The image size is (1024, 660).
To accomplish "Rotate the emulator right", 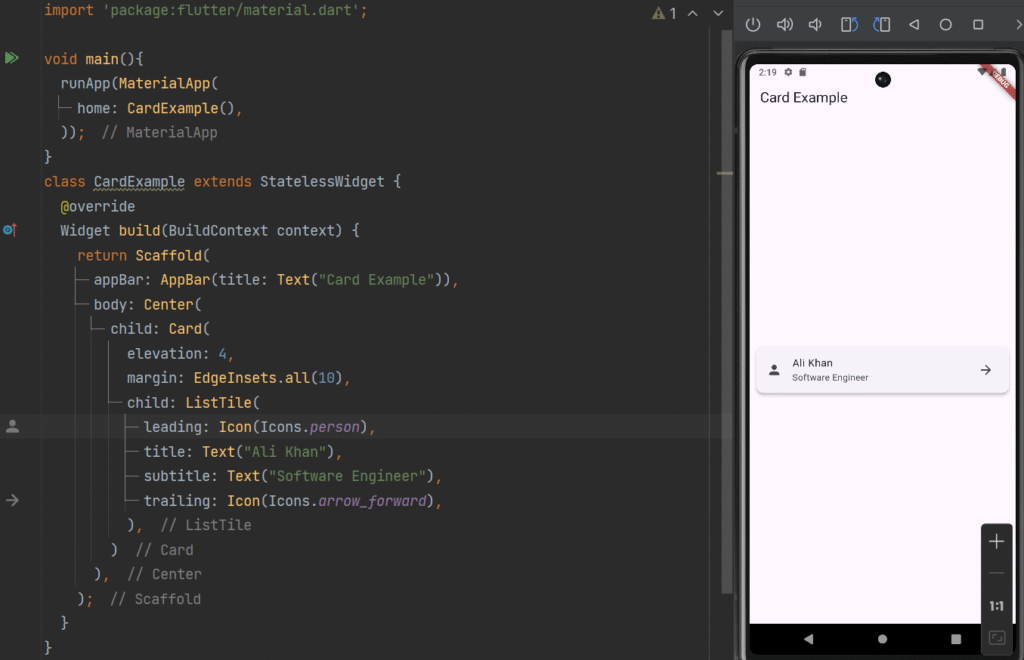I will 881,25.
